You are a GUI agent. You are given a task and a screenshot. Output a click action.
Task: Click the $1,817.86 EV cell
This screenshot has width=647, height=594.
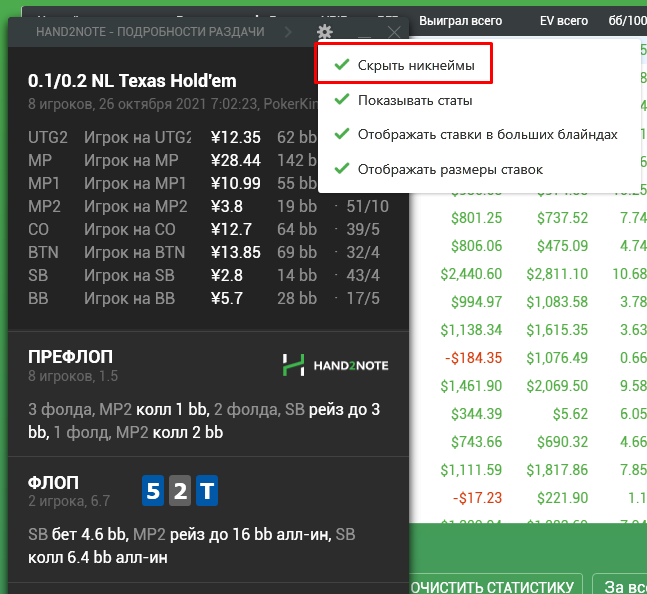coord(557,470)
